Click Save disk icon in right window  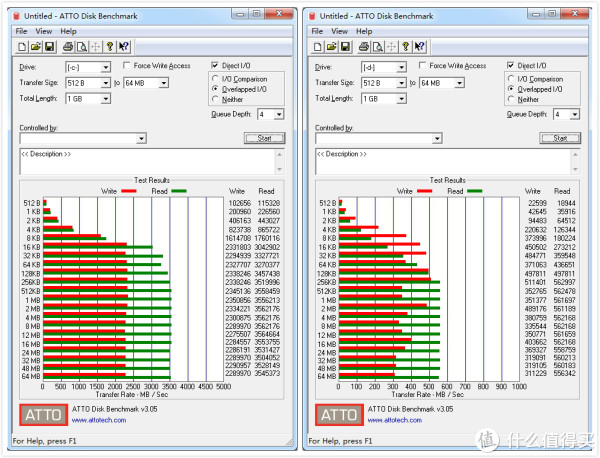coord(345,47)
